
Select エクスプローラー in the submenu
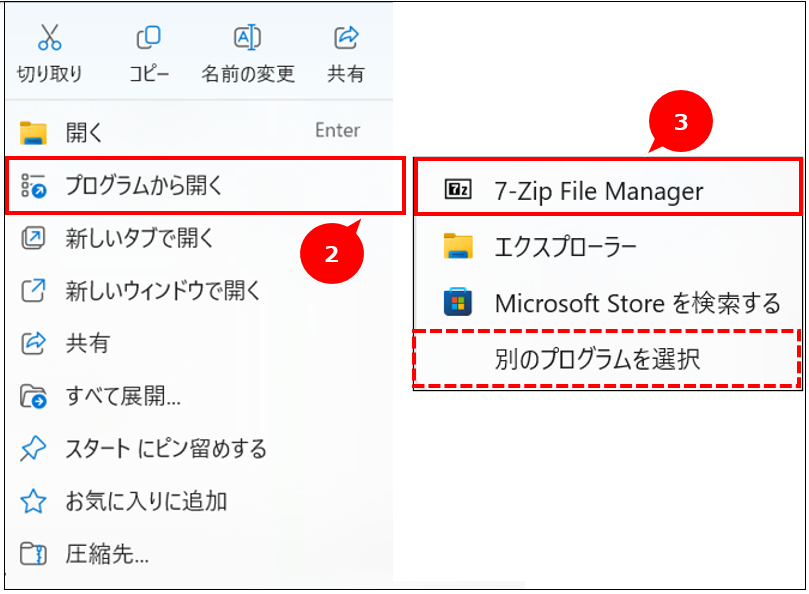click(608, 246)
